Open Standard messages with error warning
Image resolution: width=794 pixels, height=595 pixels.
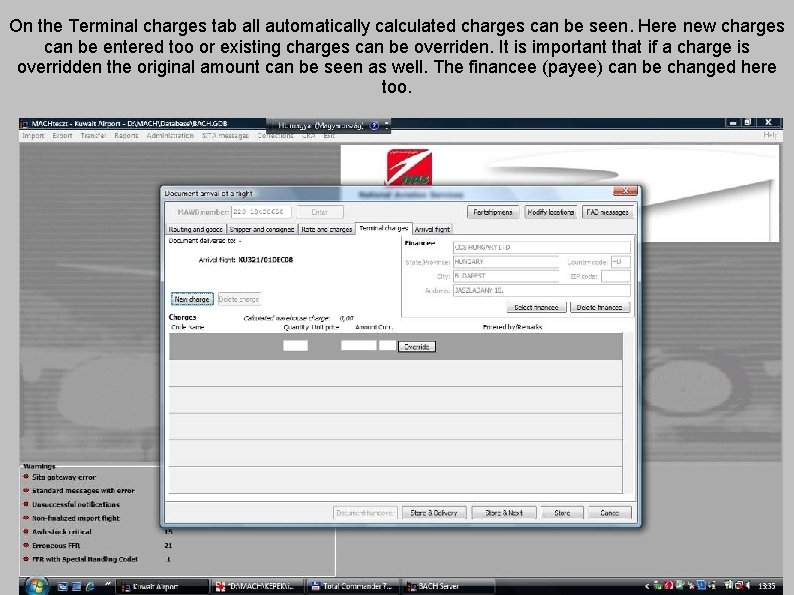(x=83, y=490)
